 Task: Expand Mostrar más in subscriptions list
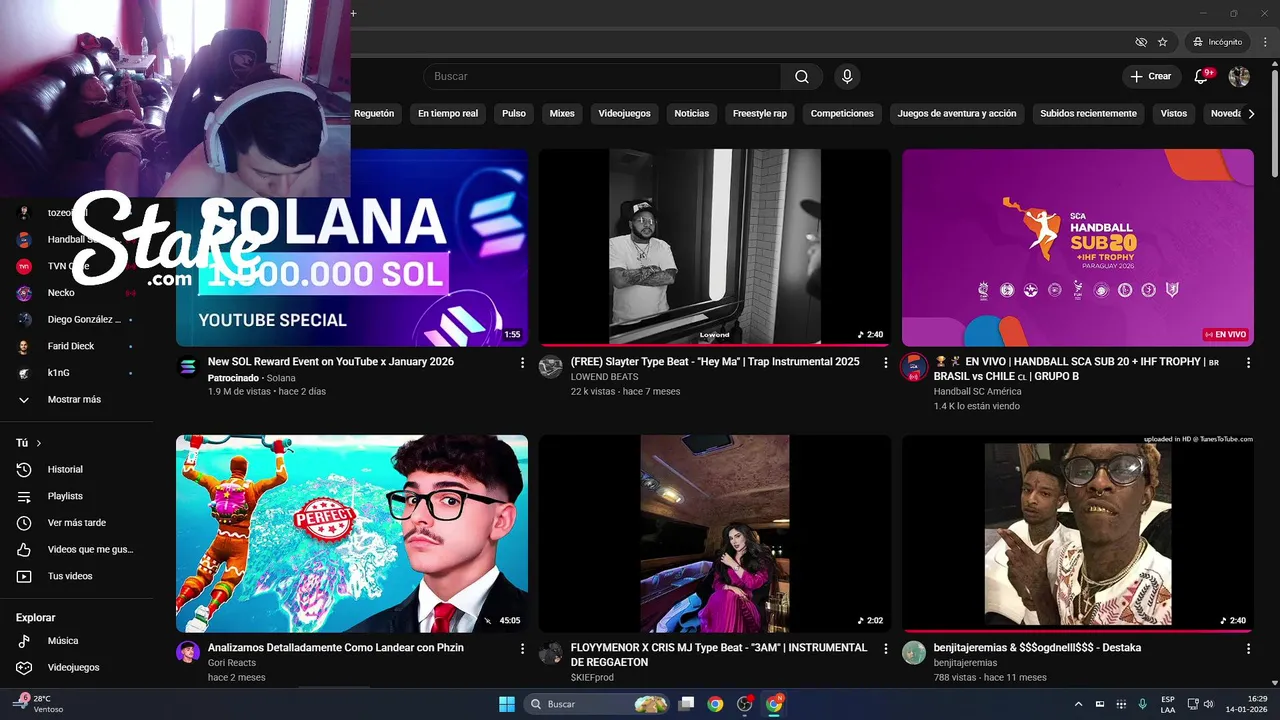coord(76,400)
